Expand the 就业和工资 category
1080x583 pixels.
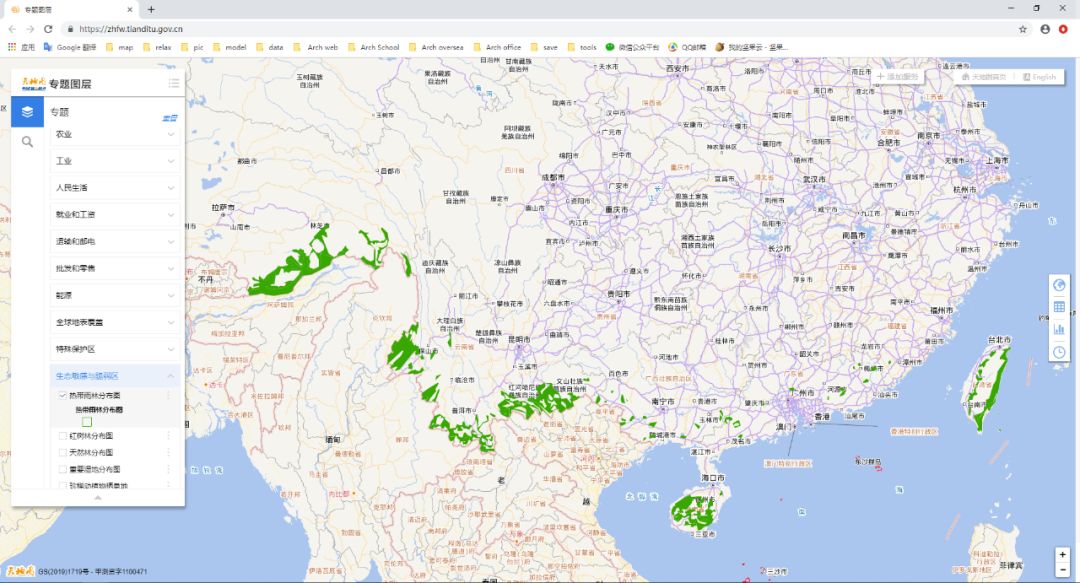(115, 214)
